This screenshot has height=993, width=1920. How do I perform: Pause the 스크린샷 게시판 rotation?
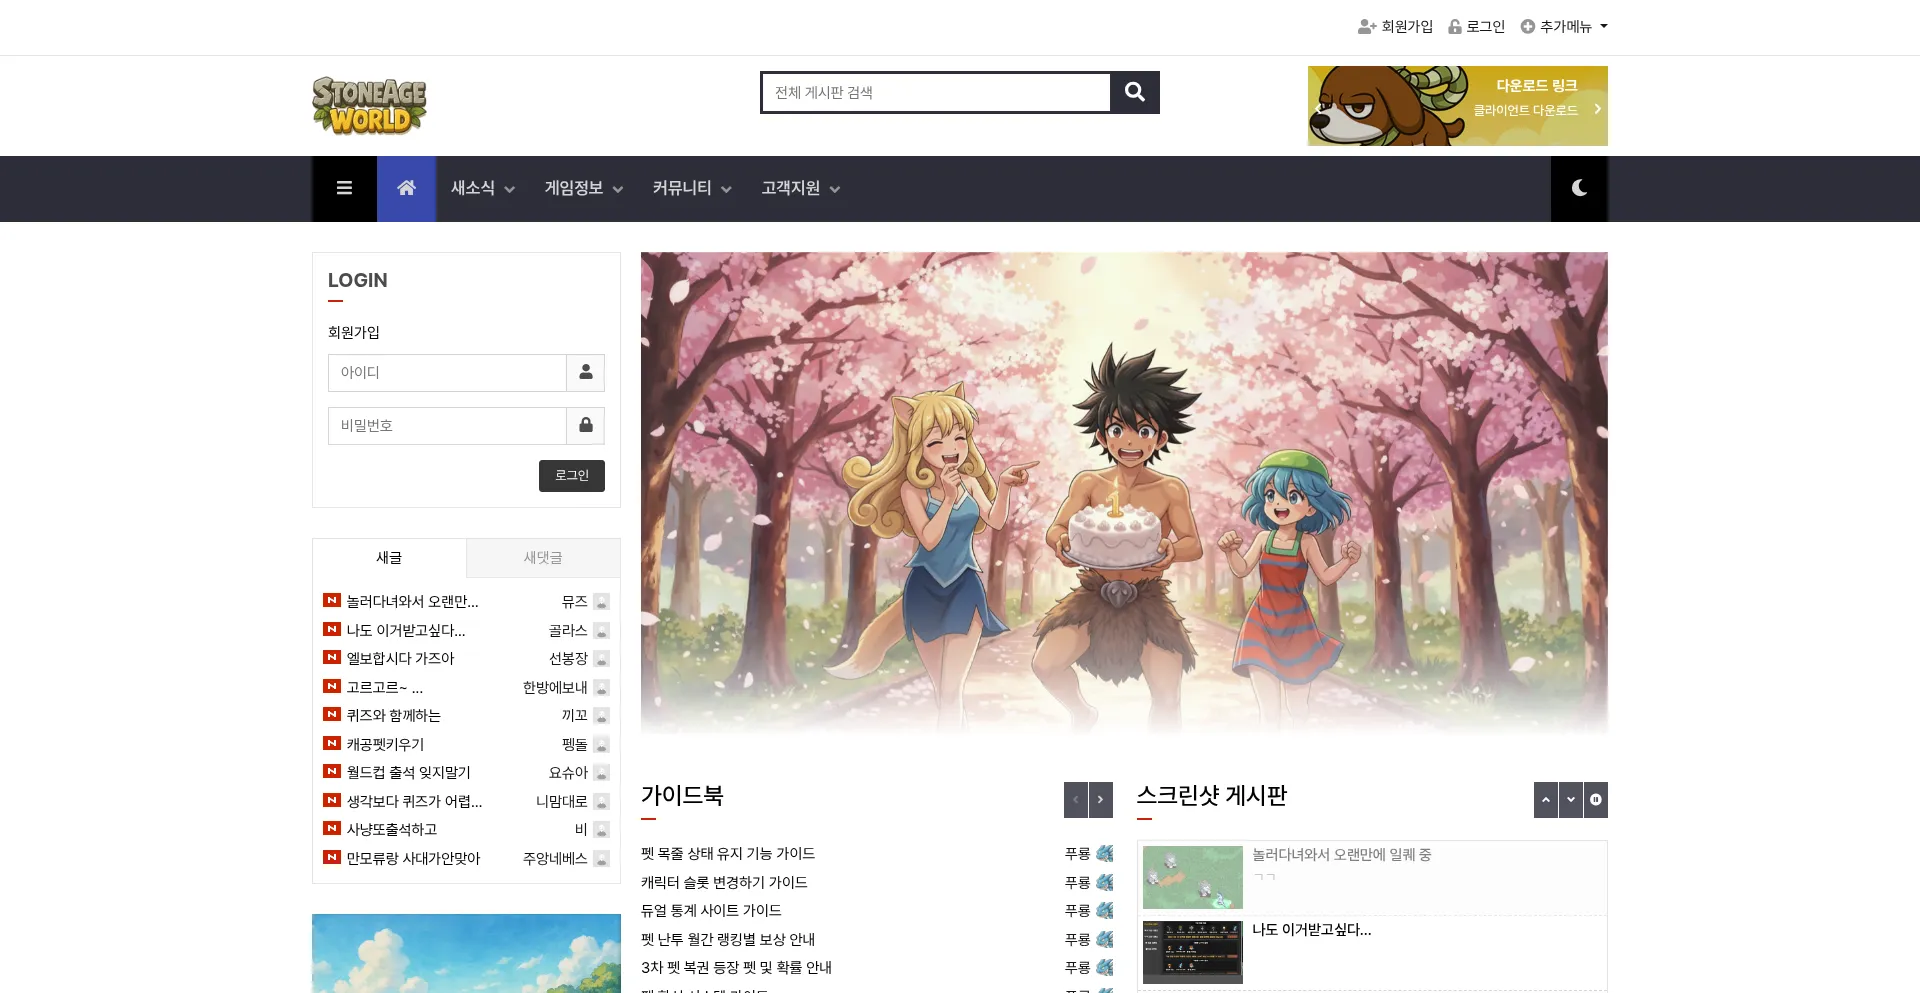click(1596, 800)
